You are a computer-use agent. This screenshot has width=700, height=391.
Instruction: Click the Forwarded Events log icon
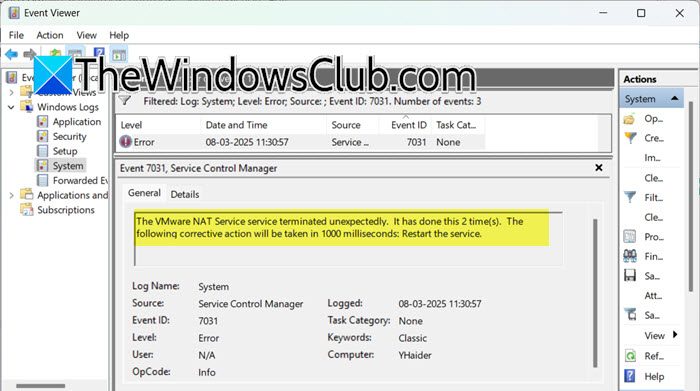click(x=42, y=180)
